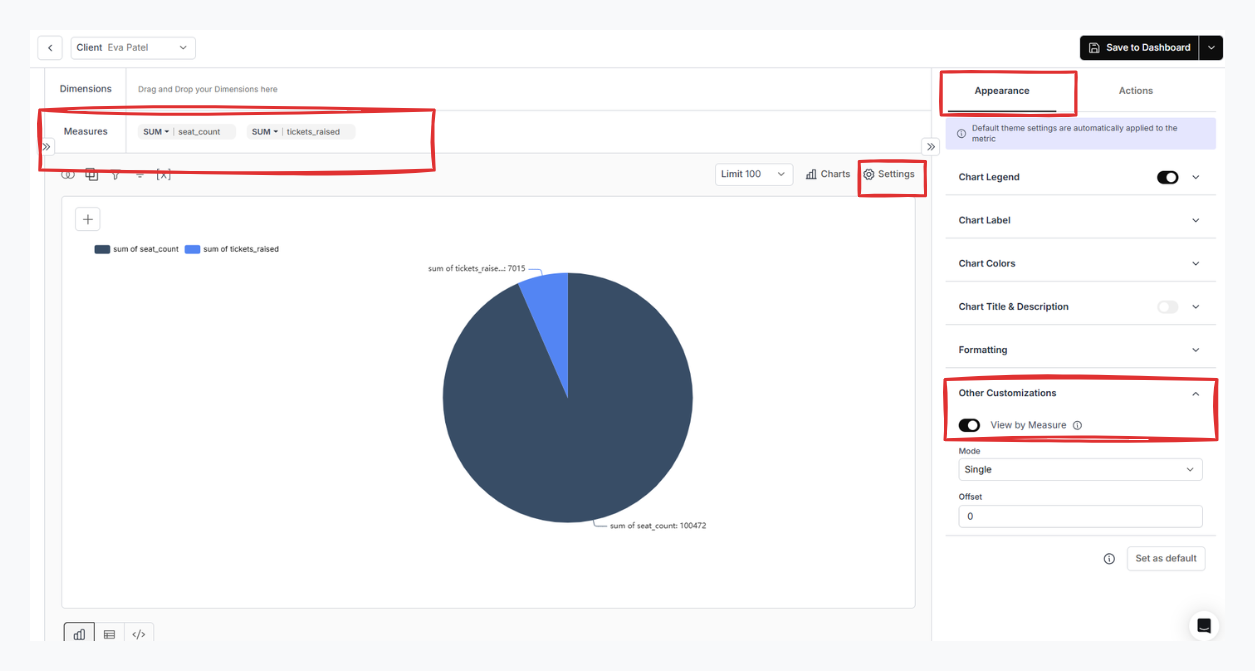This screenshot has width=1255, height=671.
Task: Click the plus button above chart
Action: (x=88, y=219)
